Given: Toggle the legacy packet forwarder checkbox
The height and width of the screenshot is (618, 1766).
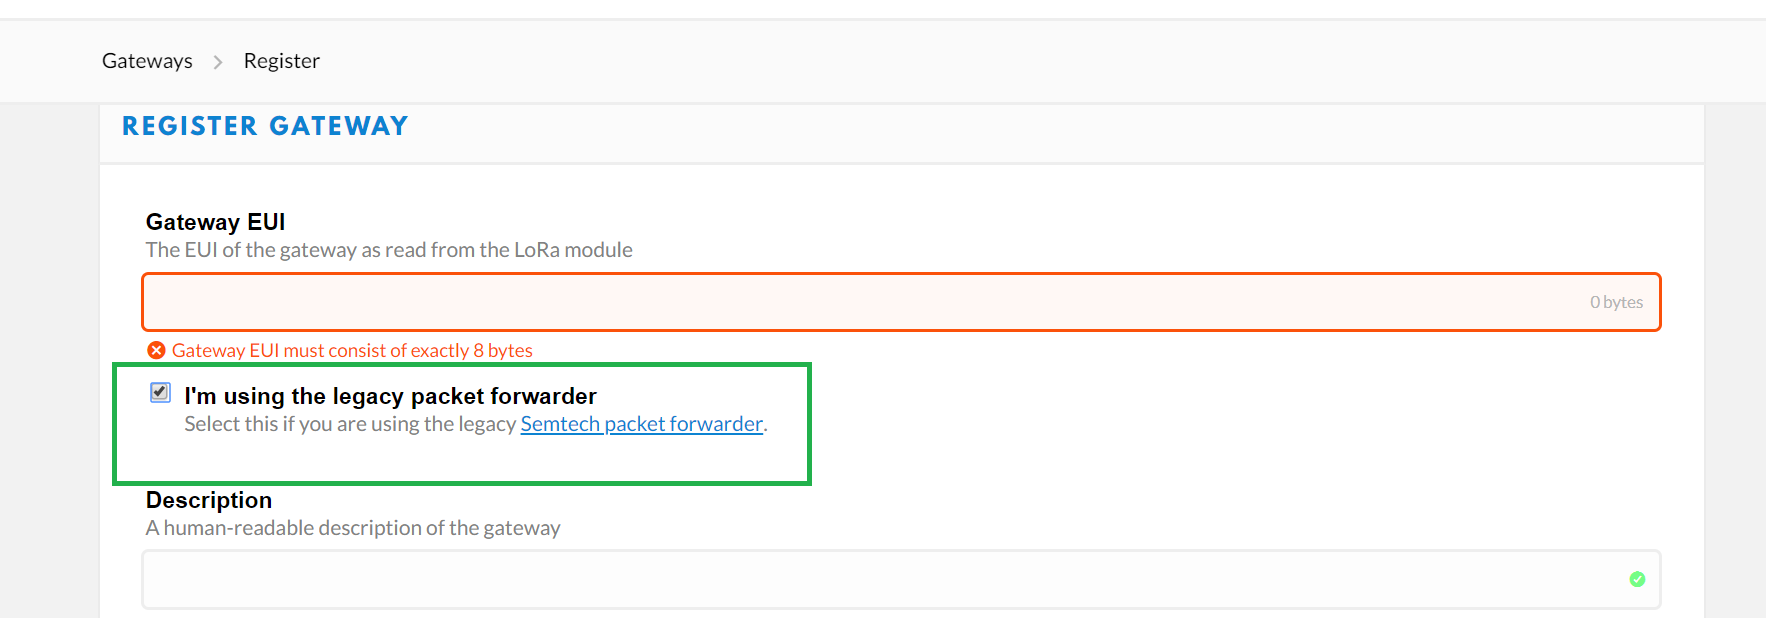Looking at the screenshot, I should [160, 392].
